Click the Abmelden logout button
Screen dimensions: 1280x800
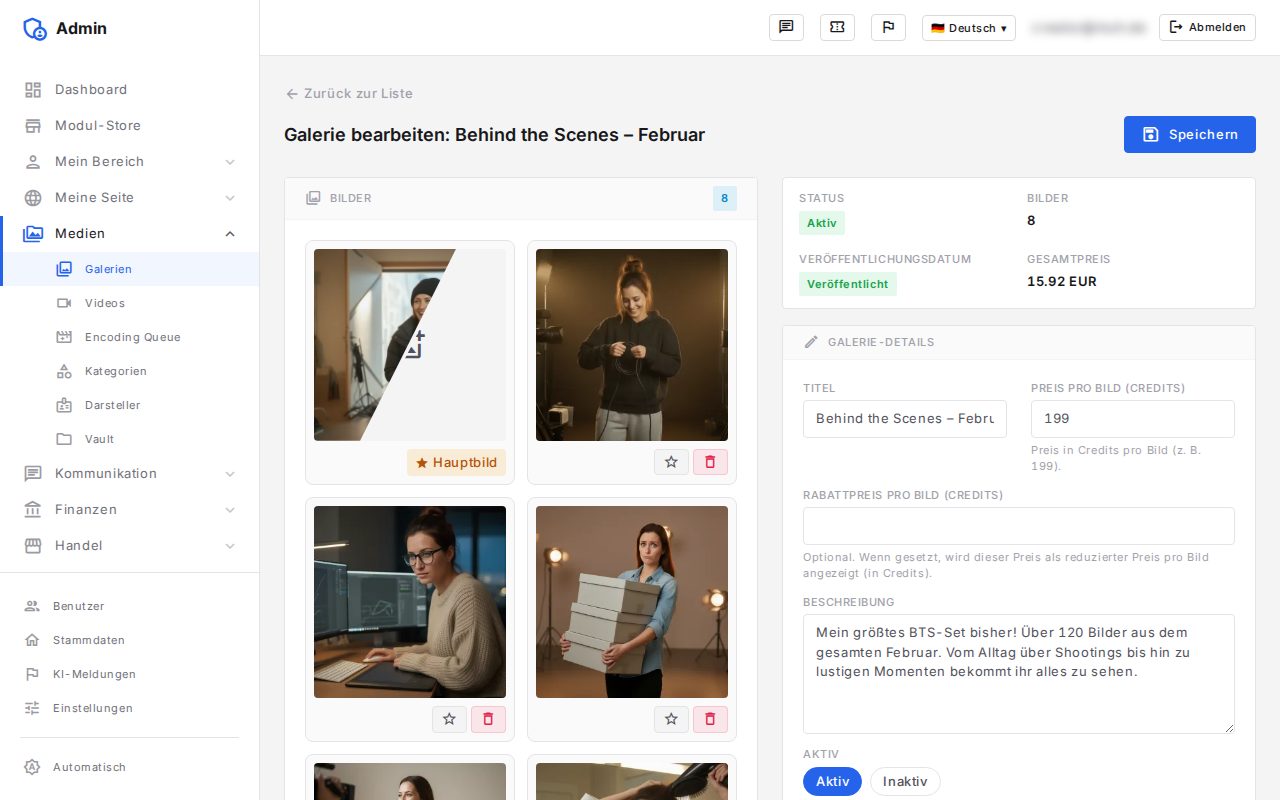pyautogui.click(x=1207, y=28)
